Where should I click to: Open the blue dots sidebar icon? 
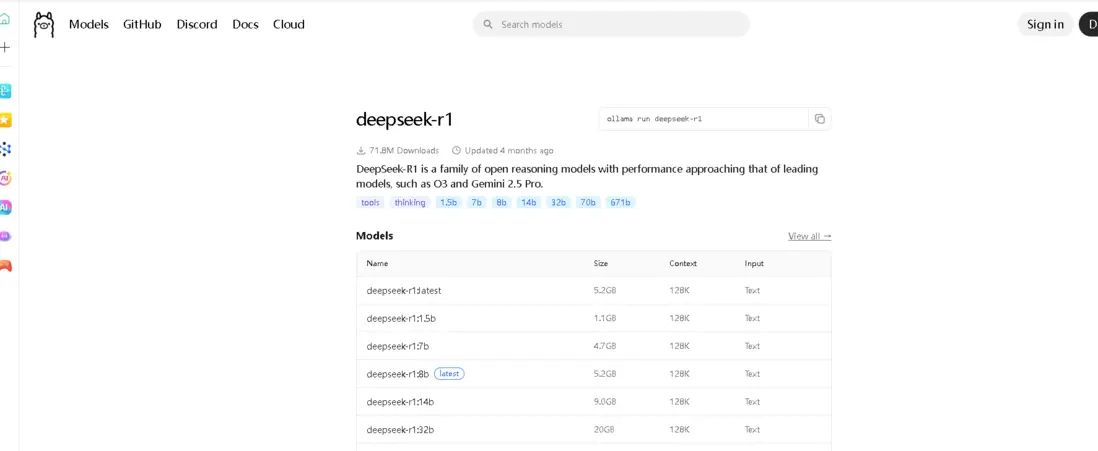click(x=5, y=149)
